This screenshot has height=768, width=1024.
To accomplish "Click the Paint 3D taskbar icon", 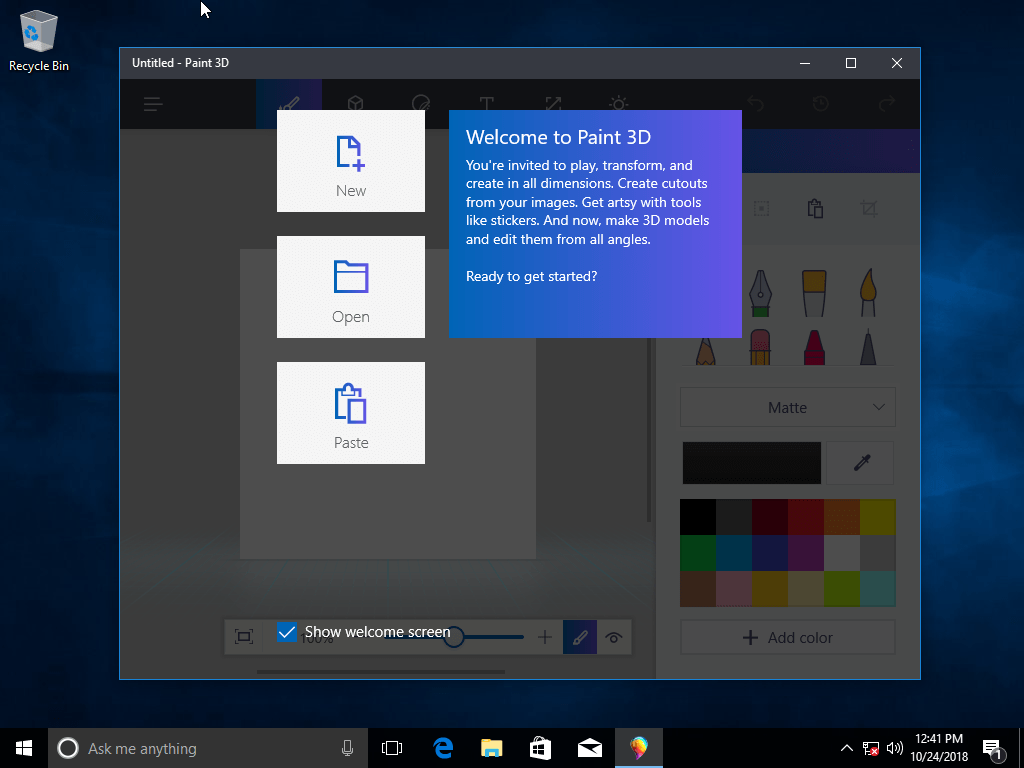I will pos(639,748).
